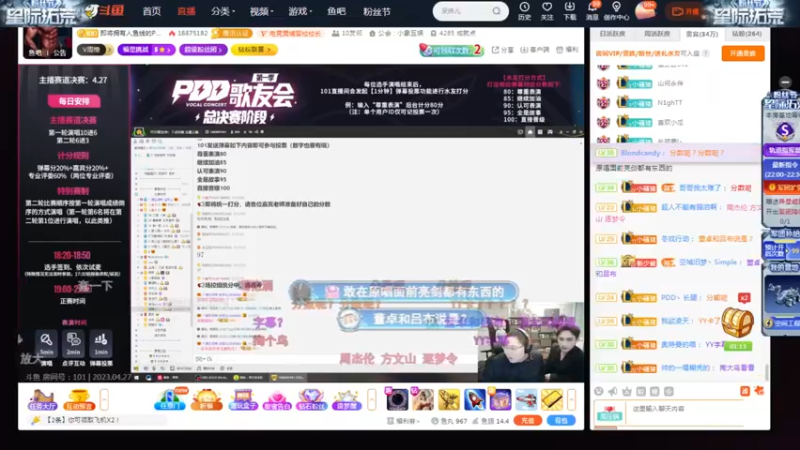800x450 pixels.
Task: Click the 充值 recharge button
Action: click(528, 421)
